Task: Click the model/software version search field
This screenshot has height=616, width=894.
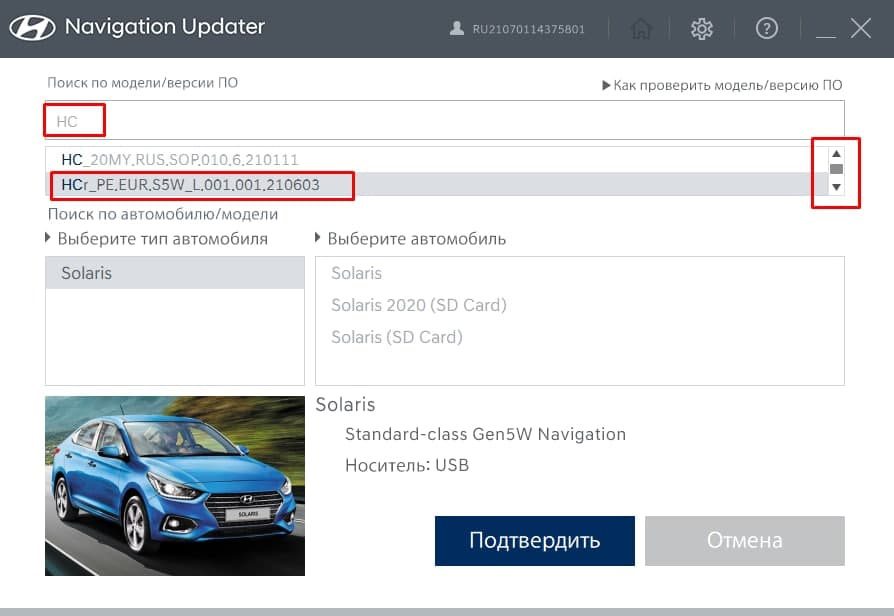Action: pos(445,120)
